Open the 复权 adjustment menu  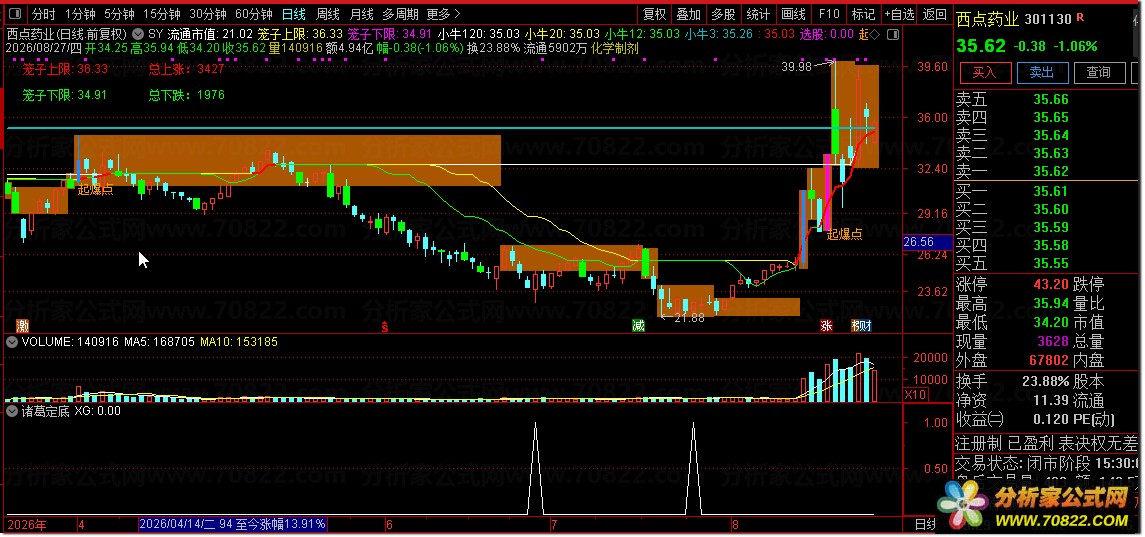(654, 14)
